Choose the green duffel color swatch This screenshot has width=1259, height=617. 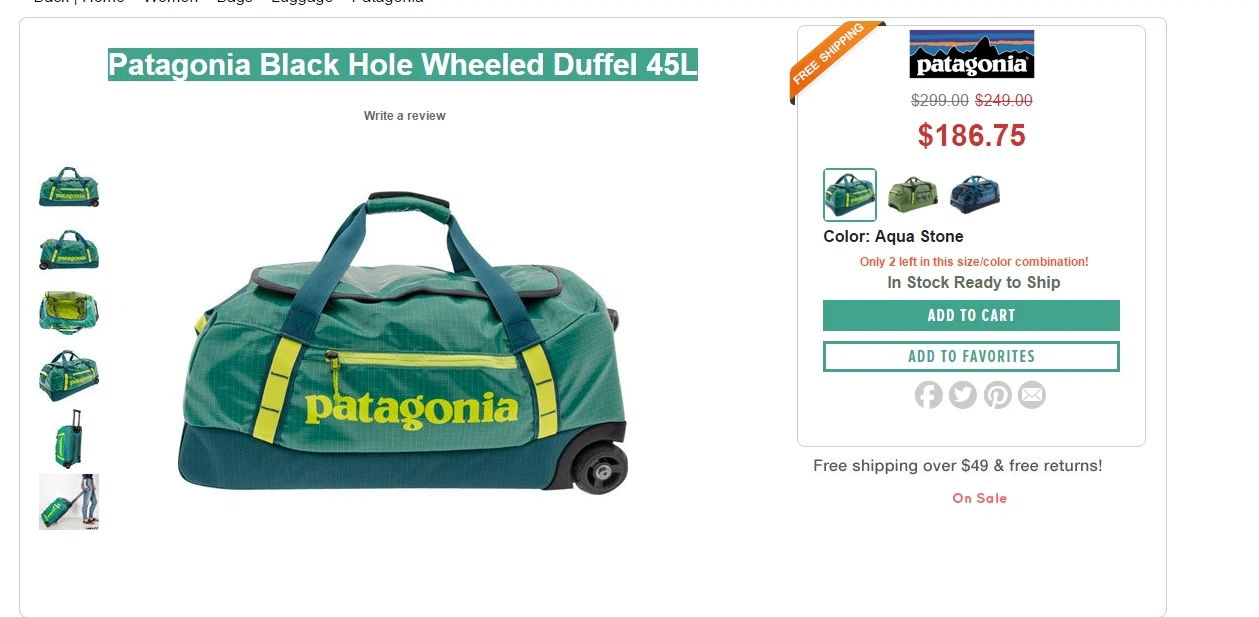pyautogui.click(x=912, y=194)
